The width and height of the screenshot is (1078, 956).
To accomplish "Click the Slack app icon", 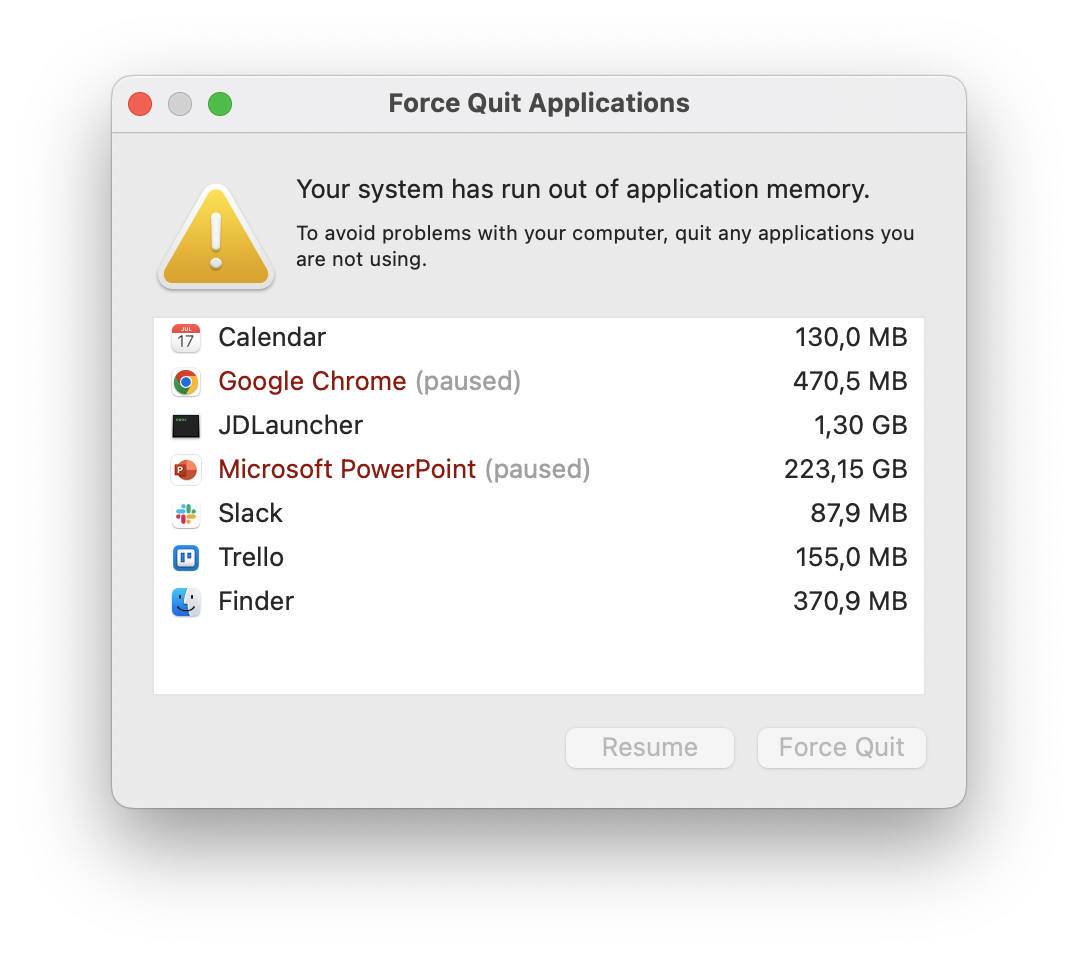I will tap(186, 514).
